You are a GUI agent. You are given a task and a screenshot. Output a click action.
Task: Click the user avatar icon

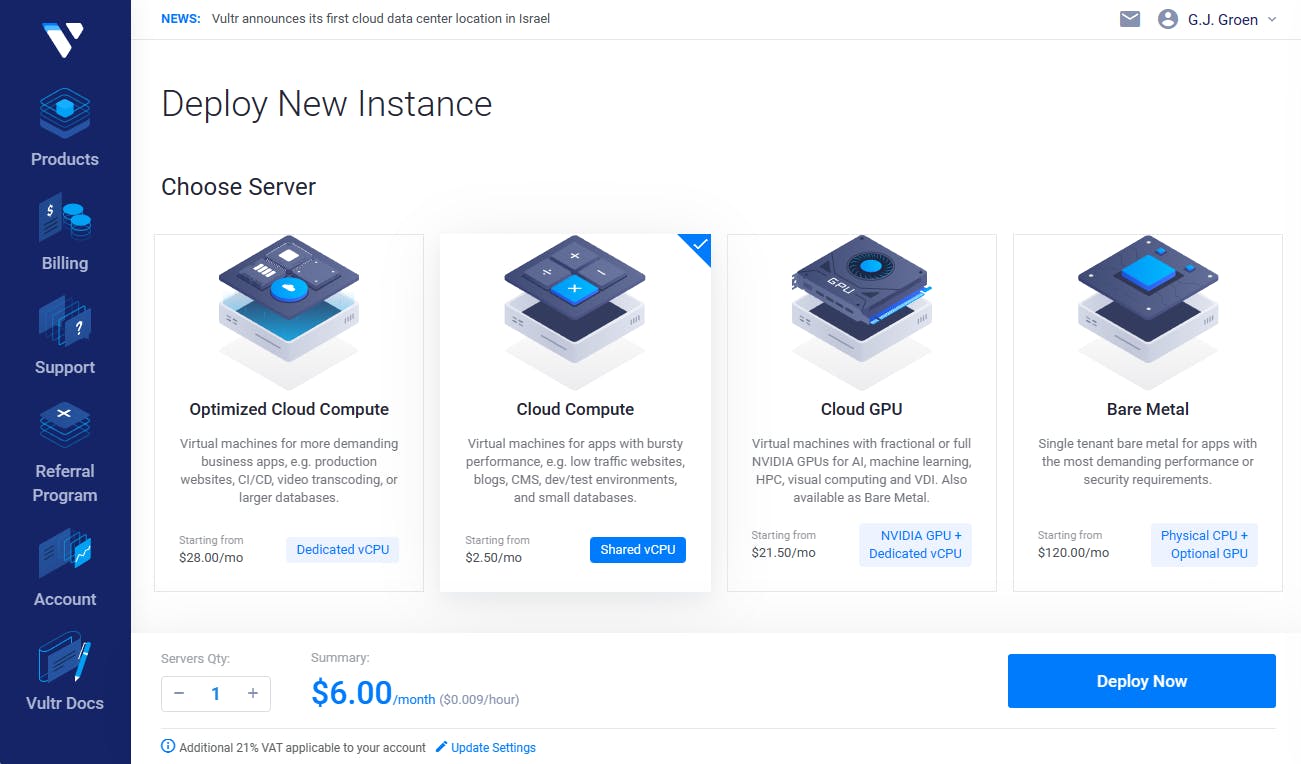(x=1167, y=19)
